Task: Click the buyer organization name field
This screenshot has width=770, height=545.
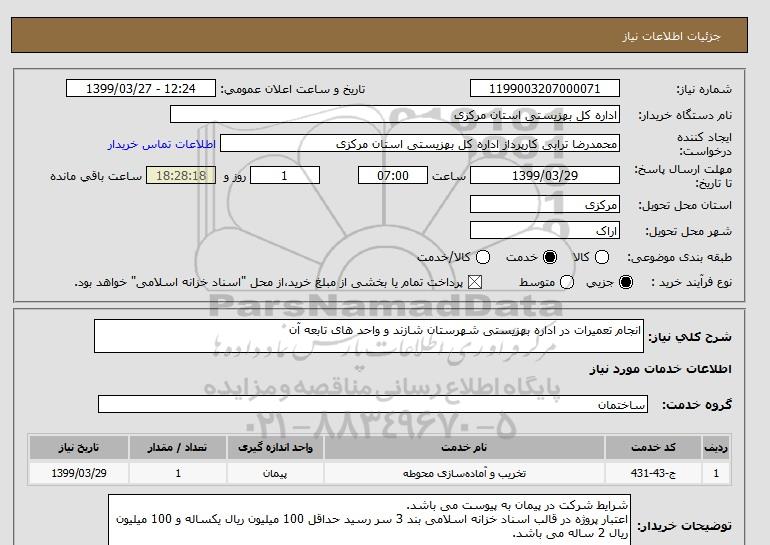Action: [395, 114]
